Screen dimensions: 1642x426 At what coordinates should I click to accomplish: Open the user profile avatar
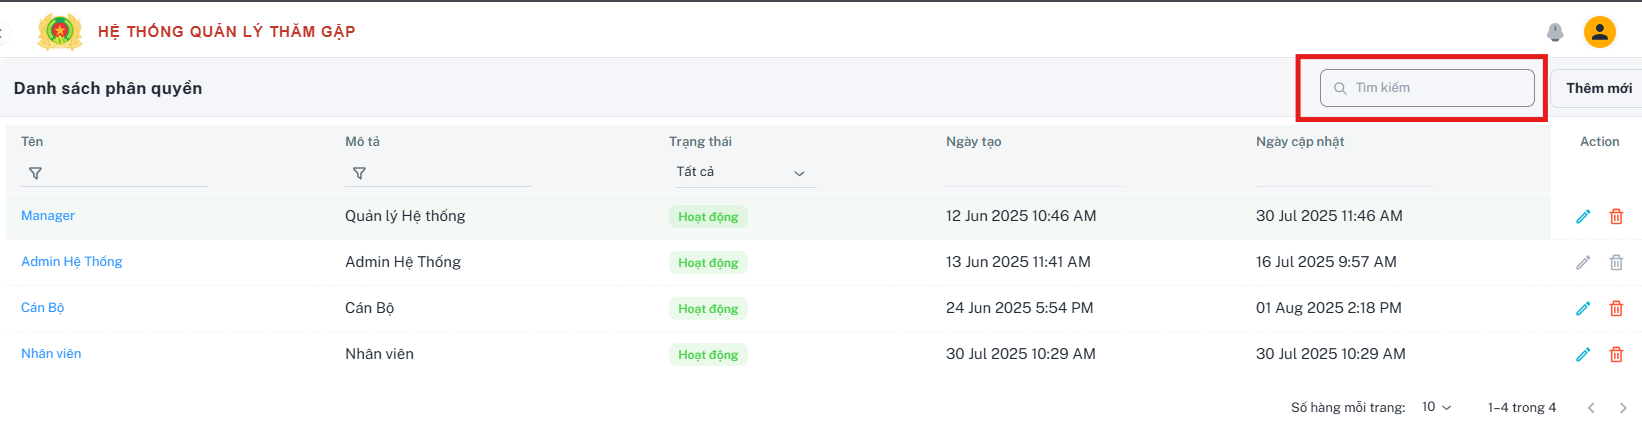click(x=1600, y=32)
